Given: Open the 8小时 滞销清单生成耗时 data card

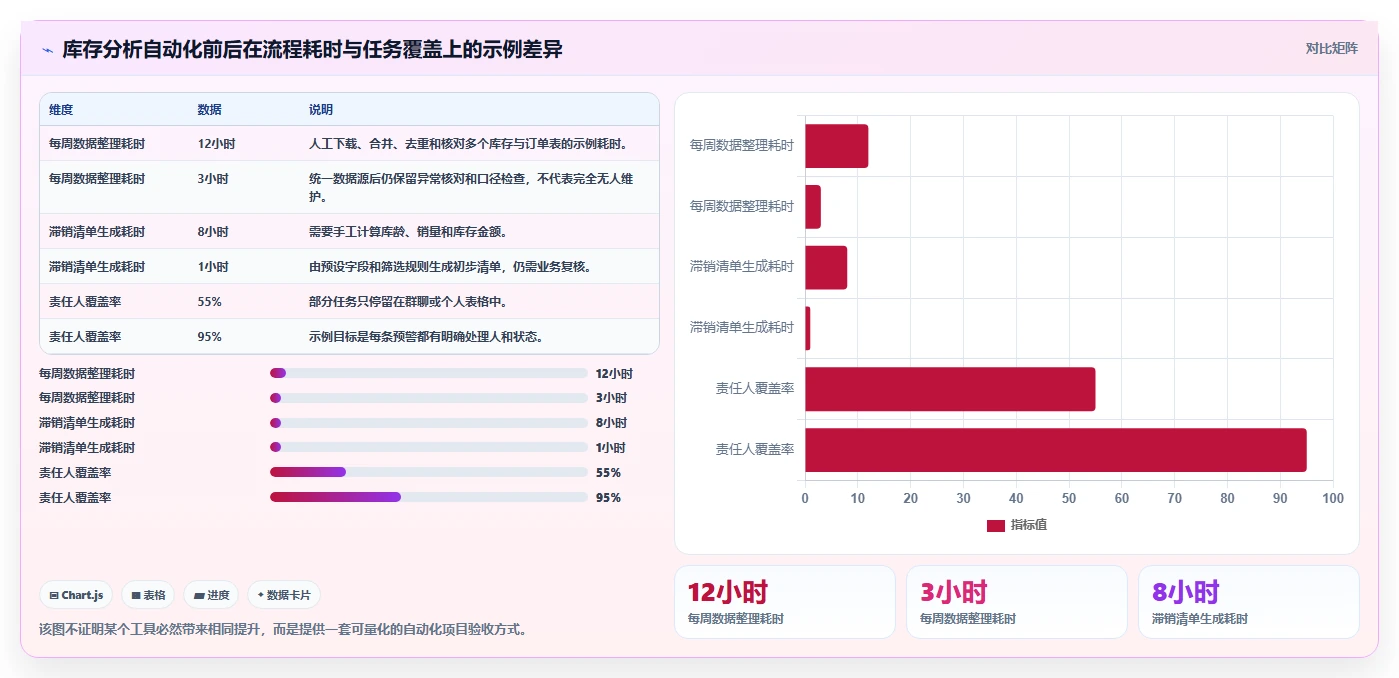Looking at the screenshot, I should point(1249,602).
